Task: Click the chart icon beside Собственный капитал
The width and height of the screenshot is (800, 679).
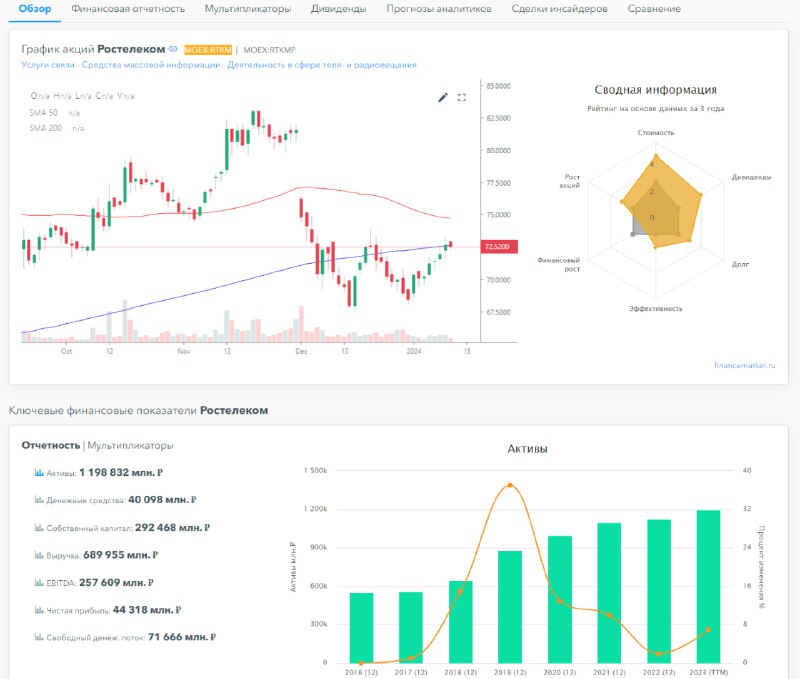Action: click(39, 527)
